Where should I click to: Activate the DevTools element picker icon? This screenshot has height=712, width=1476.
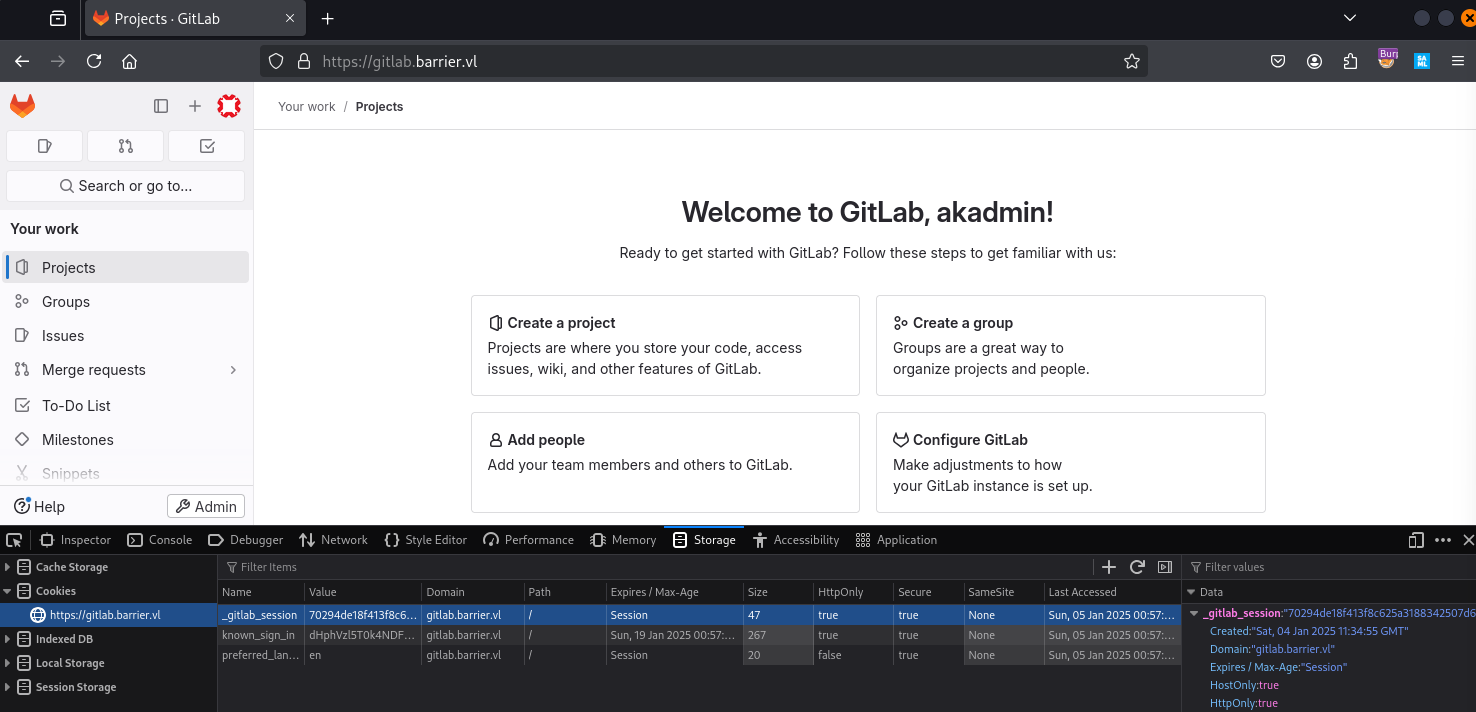pyautogui.click(x=14, y=540)
